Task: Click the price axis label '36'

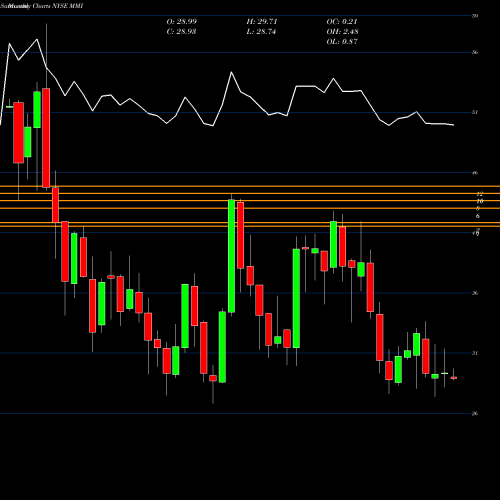Action: tap(475, 293)
